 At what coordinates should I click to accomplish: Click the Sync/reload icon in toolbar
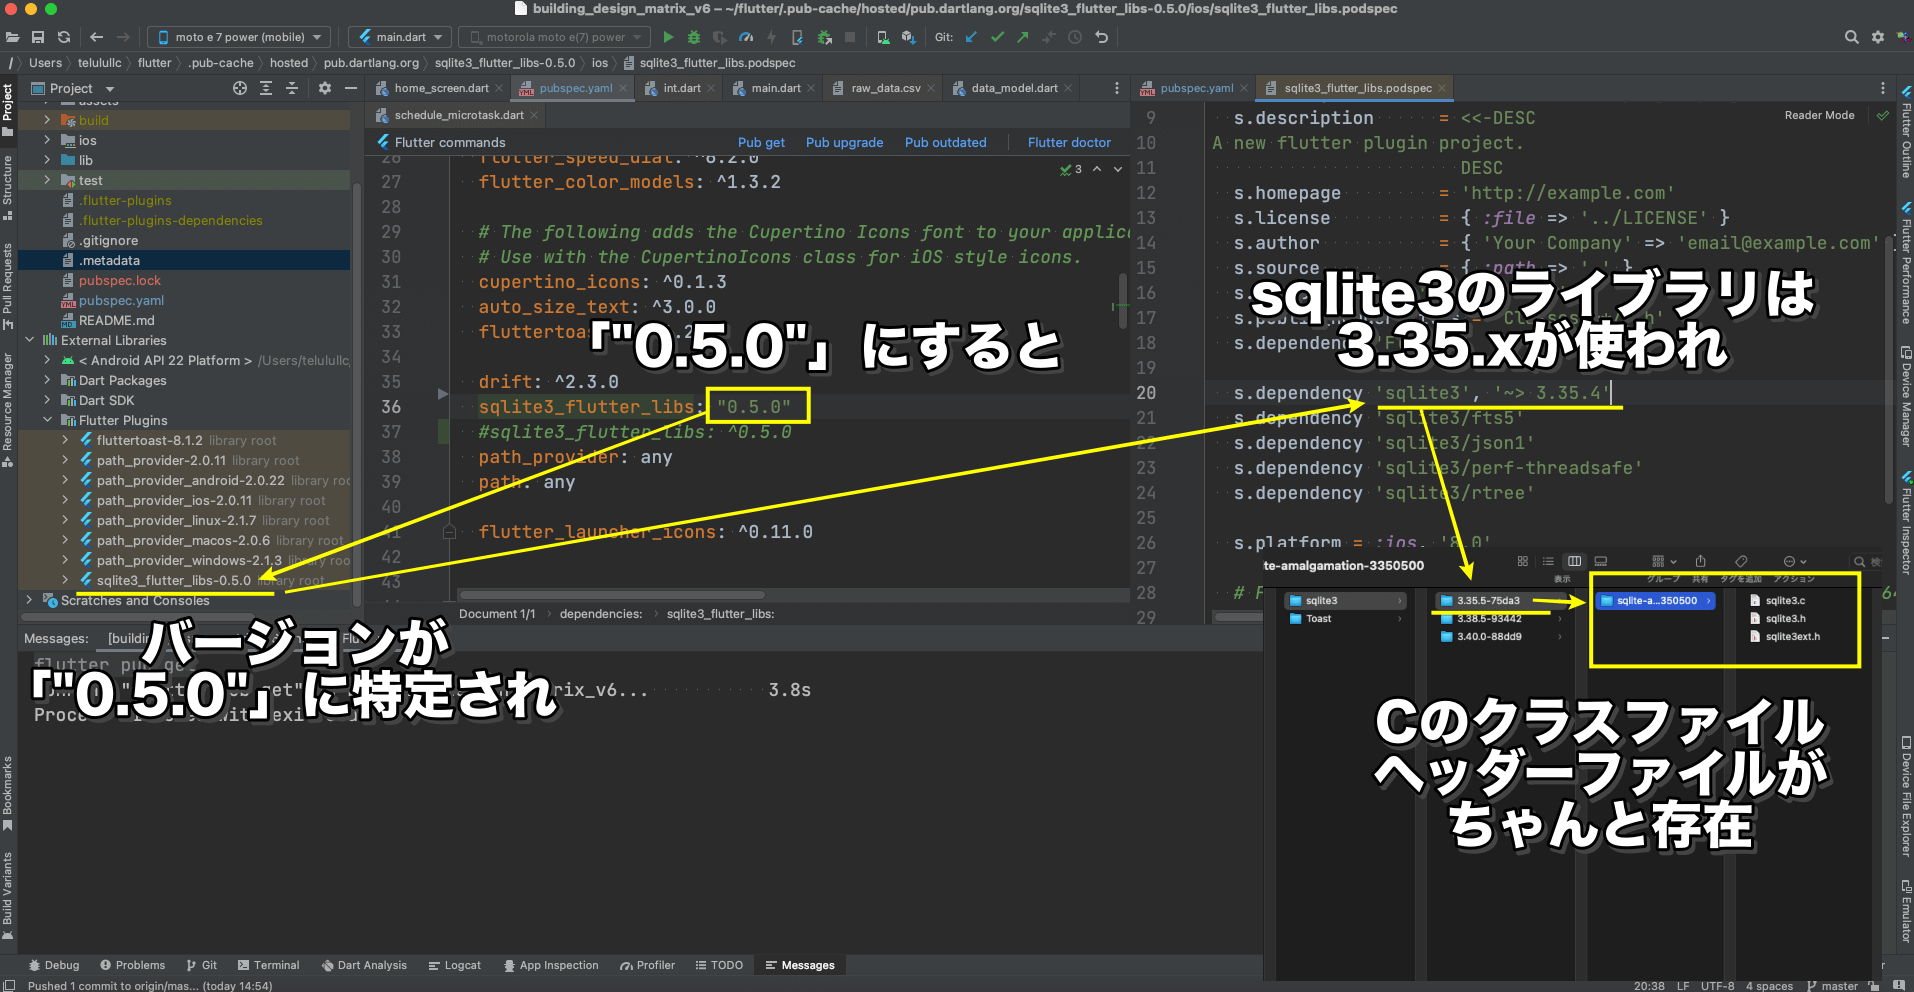64,37
